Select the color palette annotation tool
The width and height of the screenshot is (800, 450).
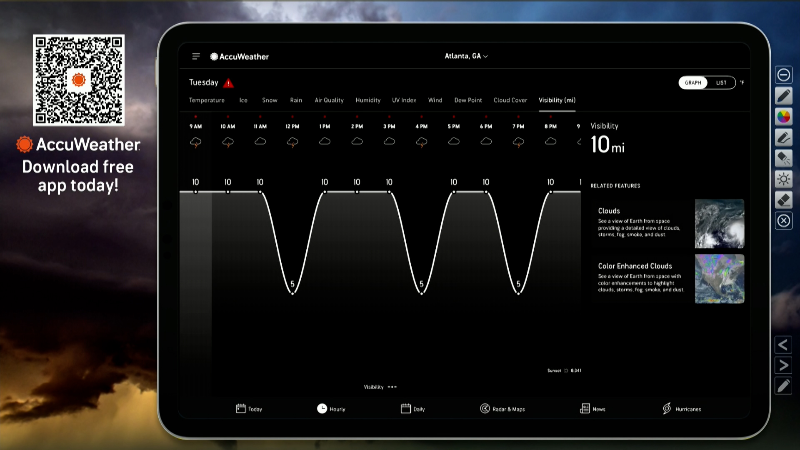coord(784,116)
